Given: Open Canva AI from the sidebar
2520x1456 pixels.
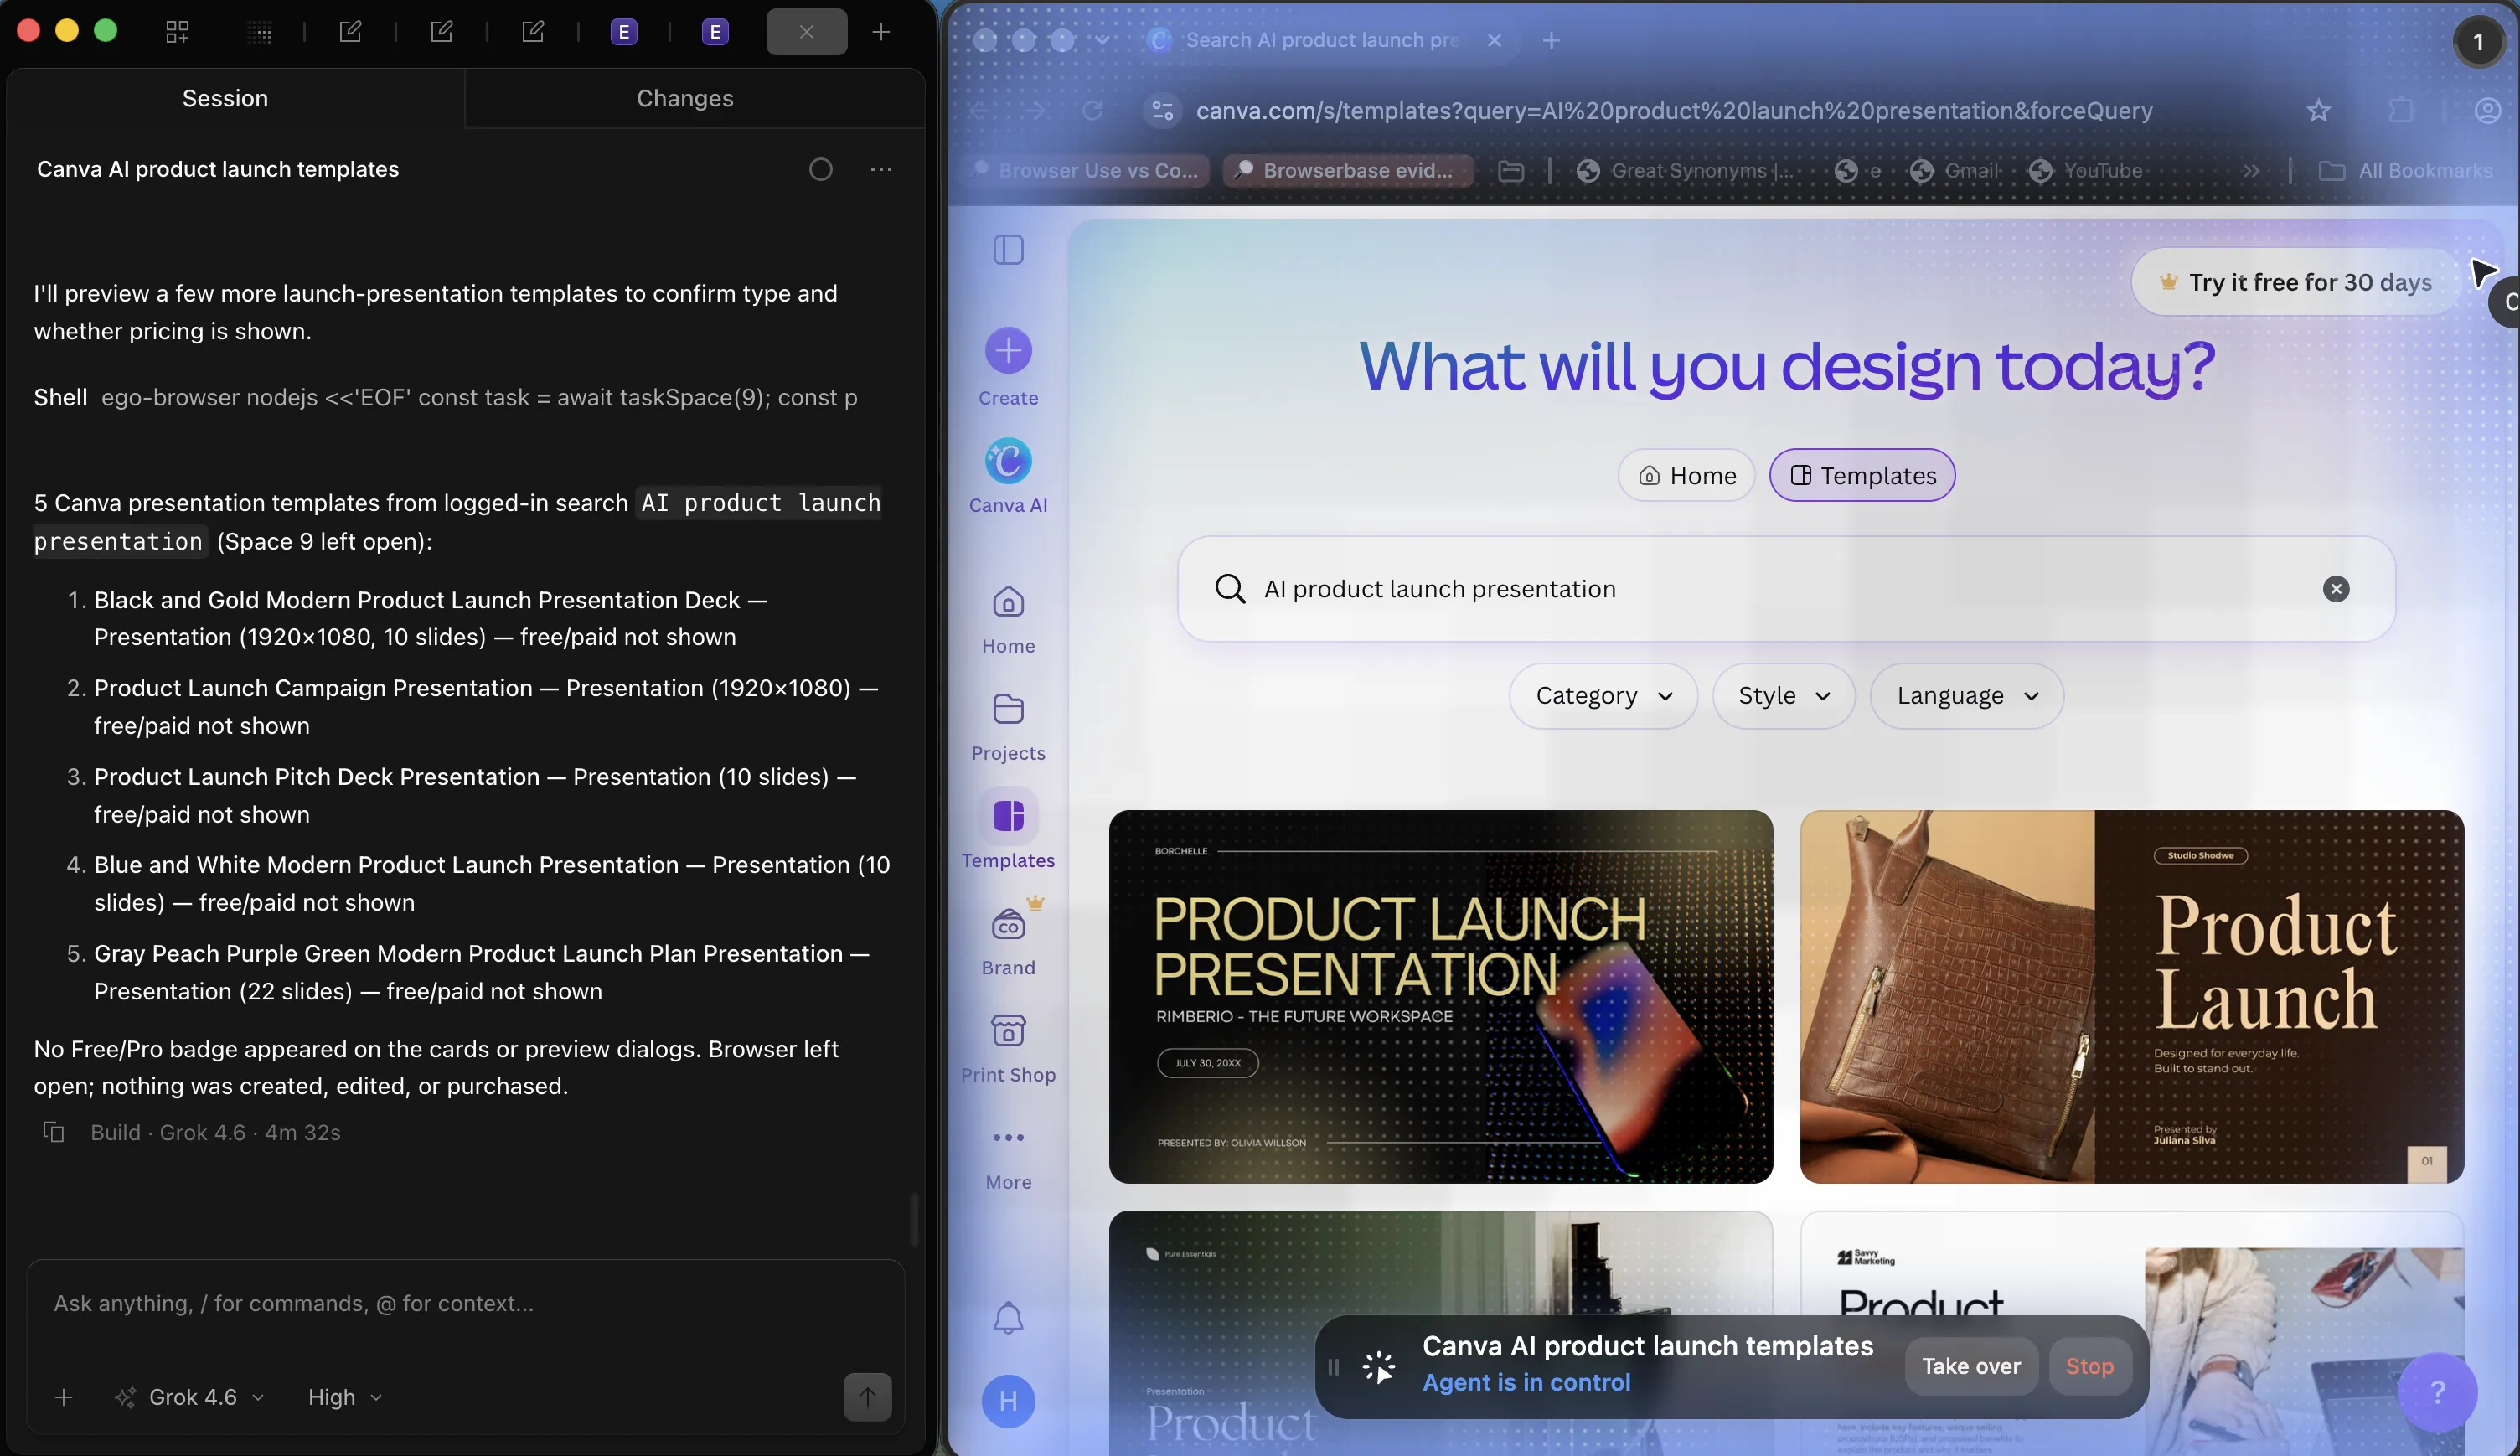Looking at the screenshot, I should (1008, 476).
